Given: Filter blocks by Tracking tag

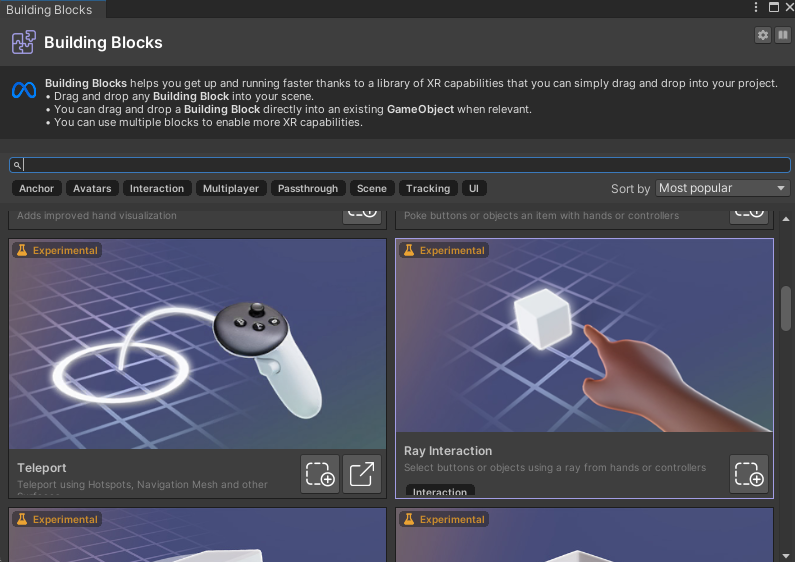Looking at the screenshot, I should pos(428,188).
